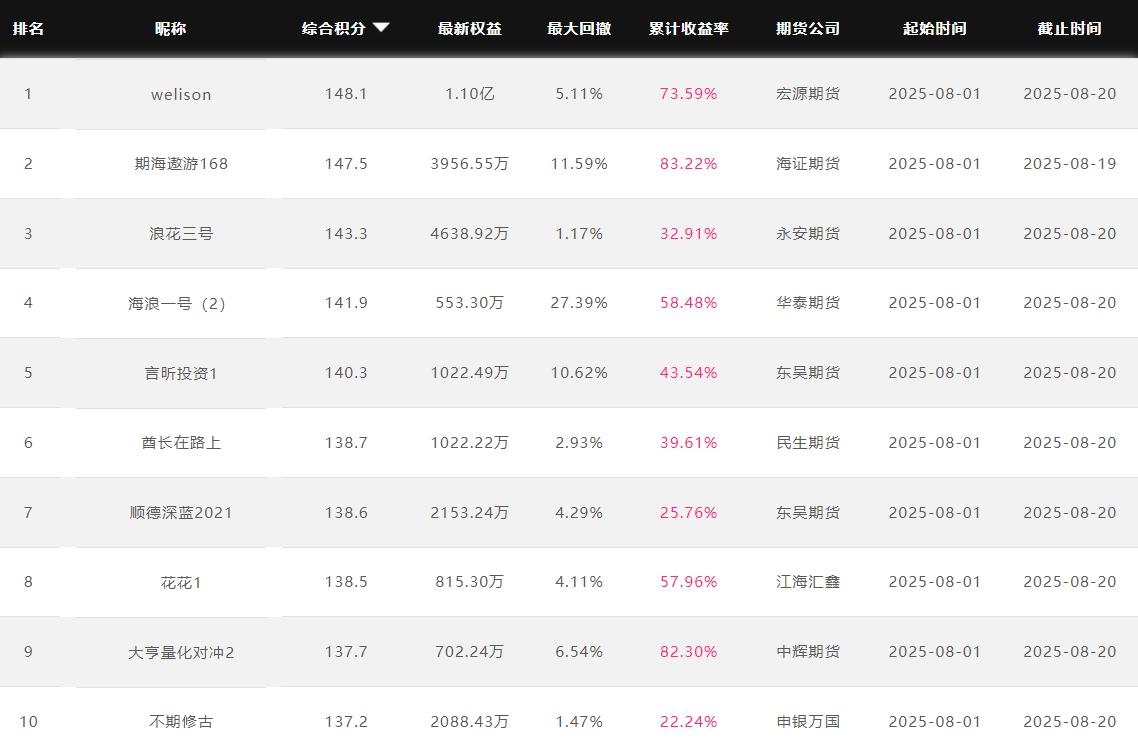Viewport: 1138px width, 755px height.
Task: Click the 最大回撤 column header
Action: point(579,28)
